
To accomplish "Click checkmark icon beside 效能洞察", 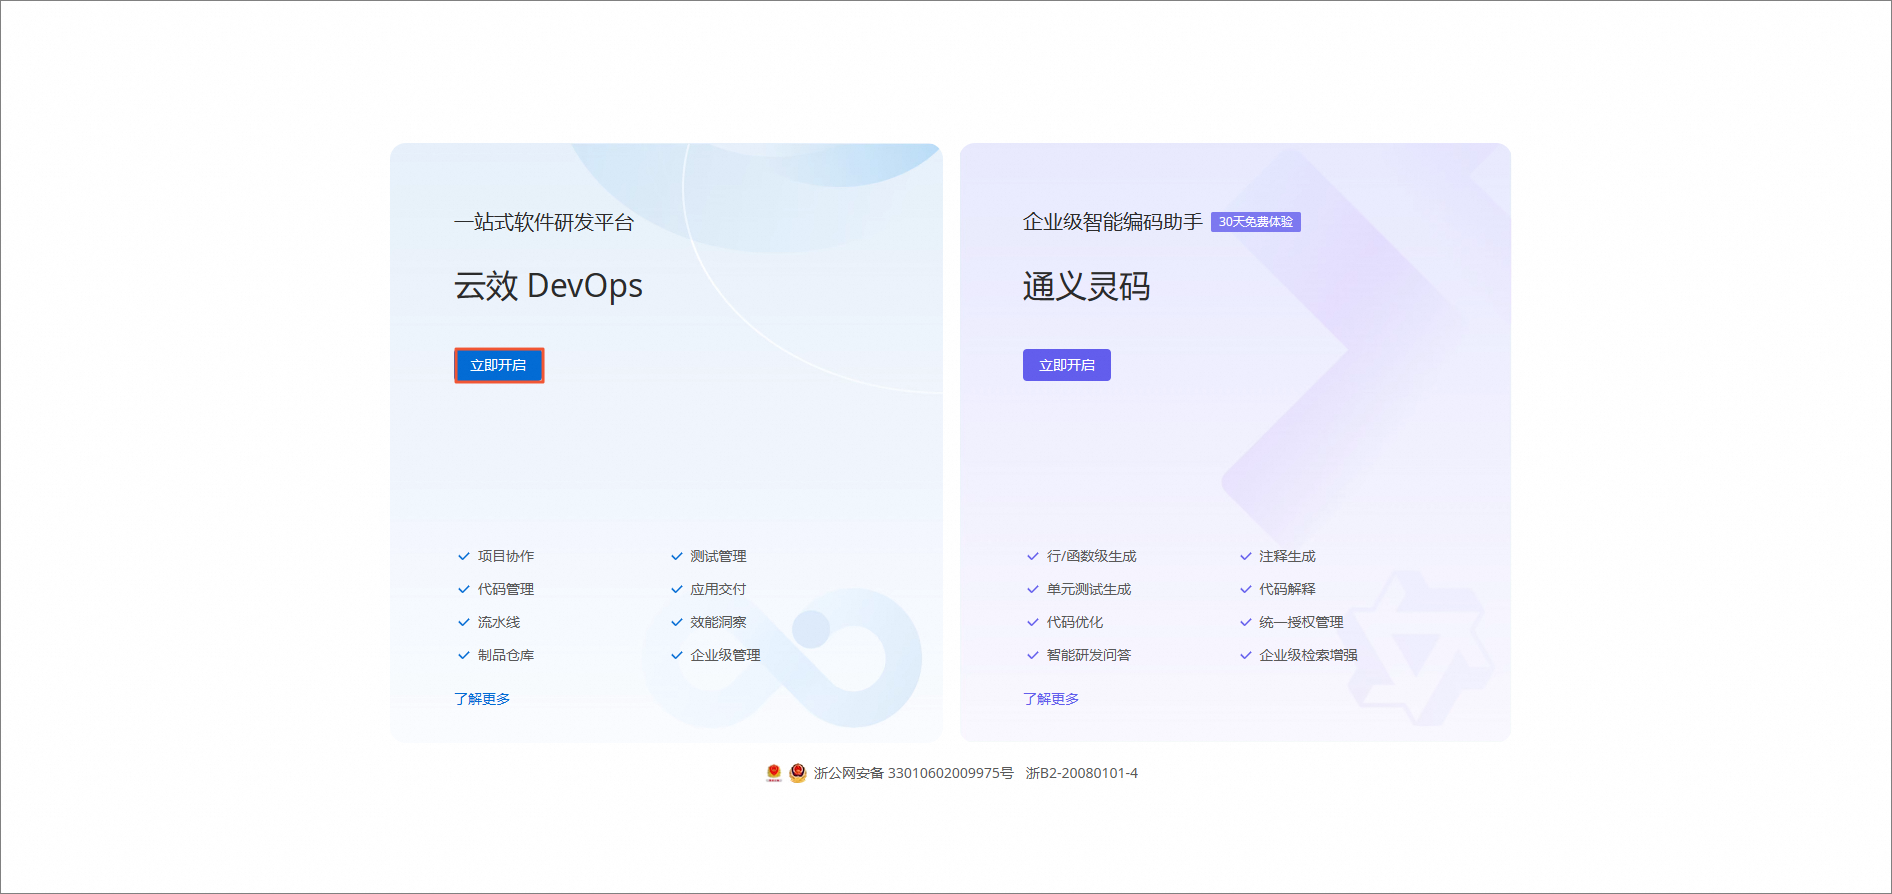I will pyautogui.click(x=677, y=622).
